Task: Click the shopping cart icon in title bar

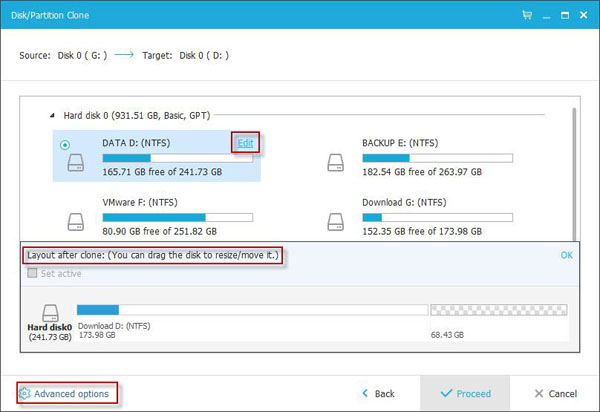Action: pos(527,15)
